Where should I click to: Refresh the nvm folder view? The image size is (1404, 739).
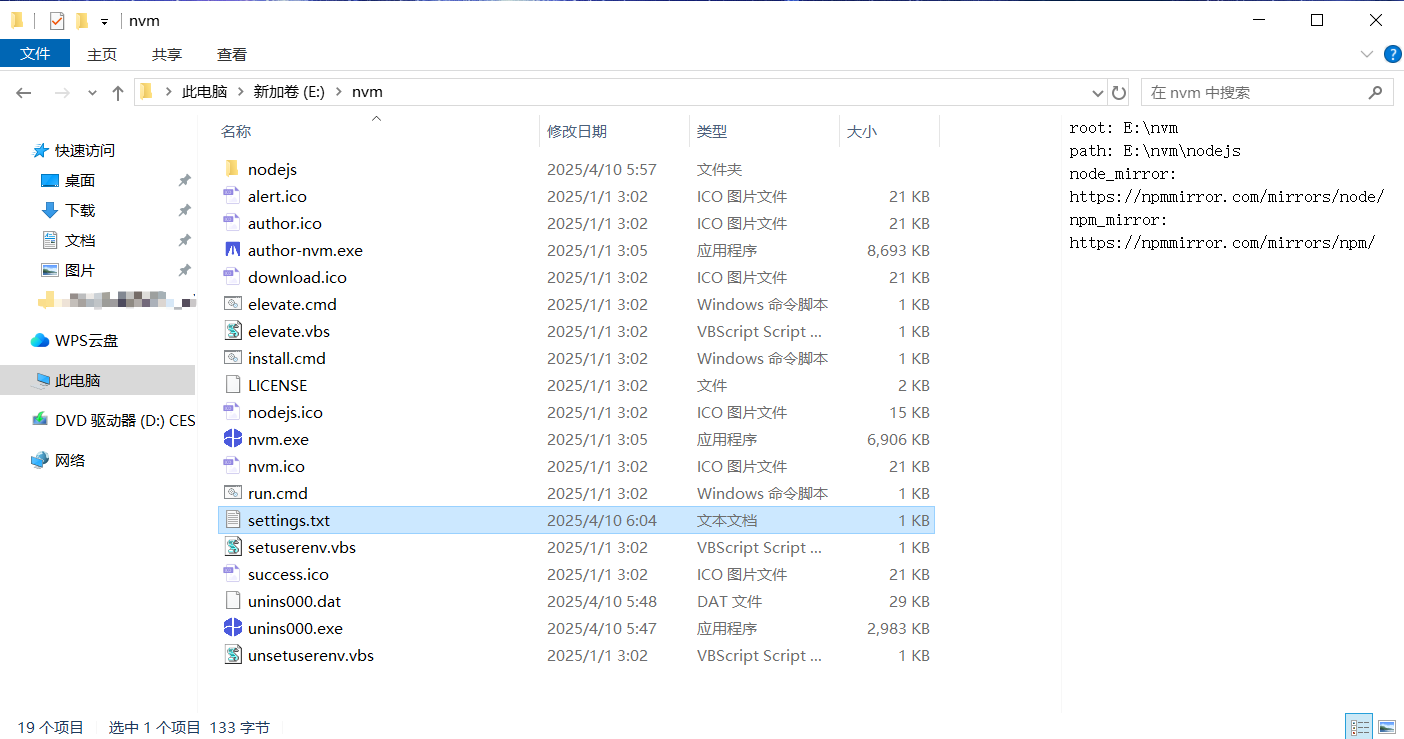(x=1119, y=93)
